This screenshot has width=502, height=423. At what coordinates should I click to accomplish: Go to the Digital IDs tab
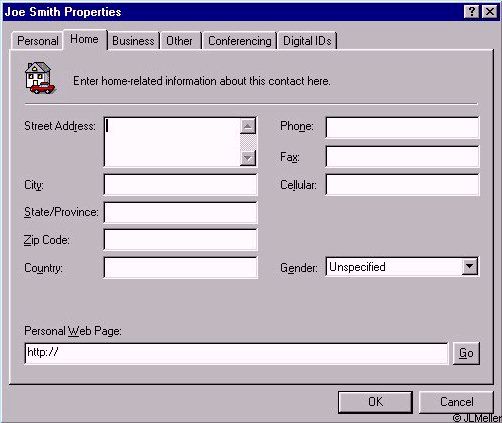[307, 41]
